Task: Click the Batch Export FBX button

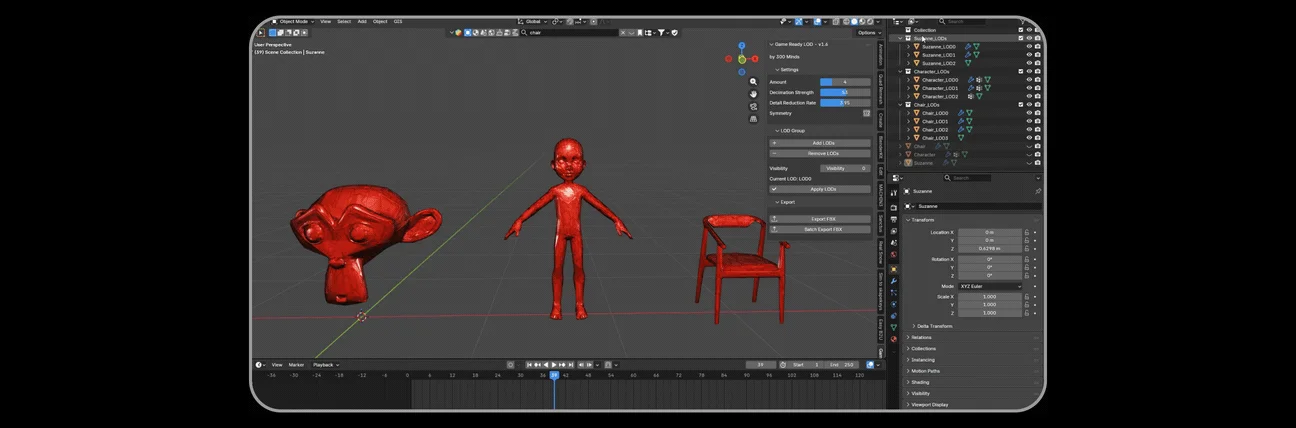Action: point(819,229)
